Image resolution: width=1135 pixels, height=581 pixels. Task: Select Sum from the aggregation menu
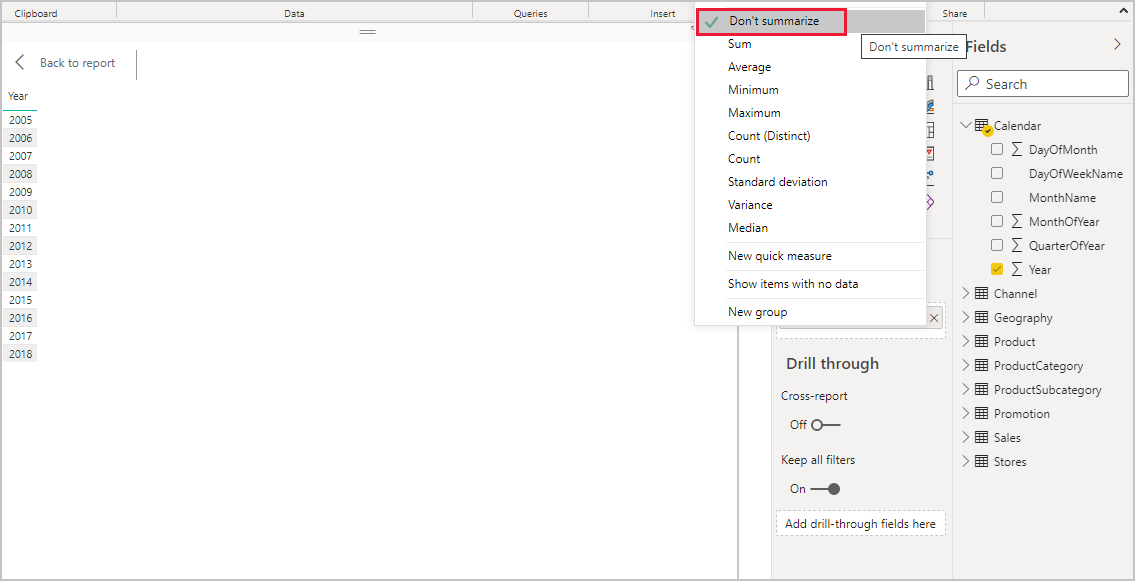coord(739,43)
